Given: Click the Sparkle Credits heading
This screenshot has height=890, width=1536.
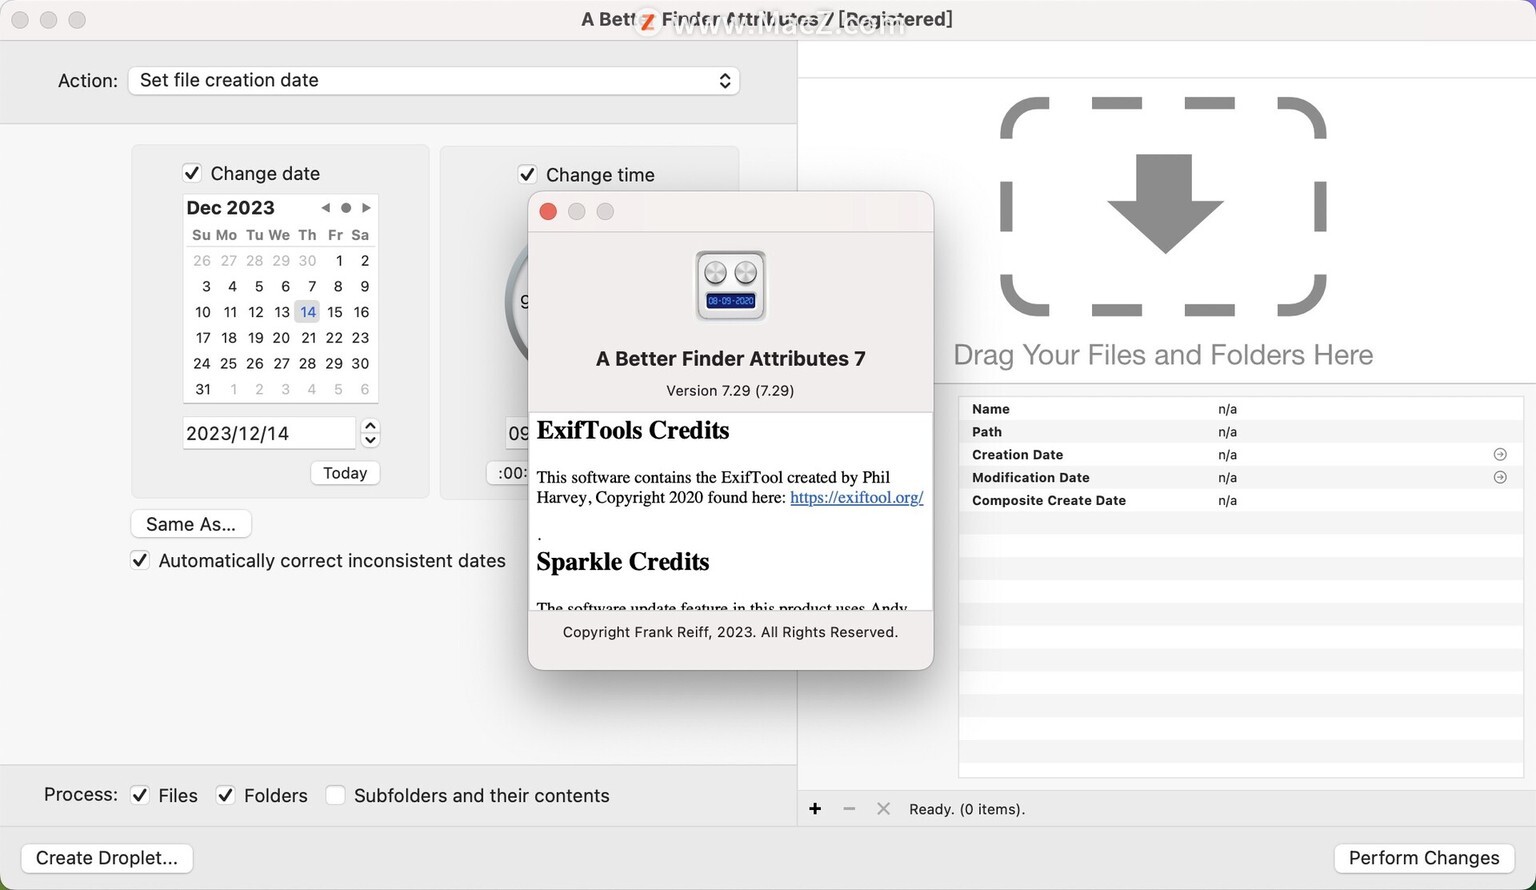Looking at the screenshot, I should point(623,562).
